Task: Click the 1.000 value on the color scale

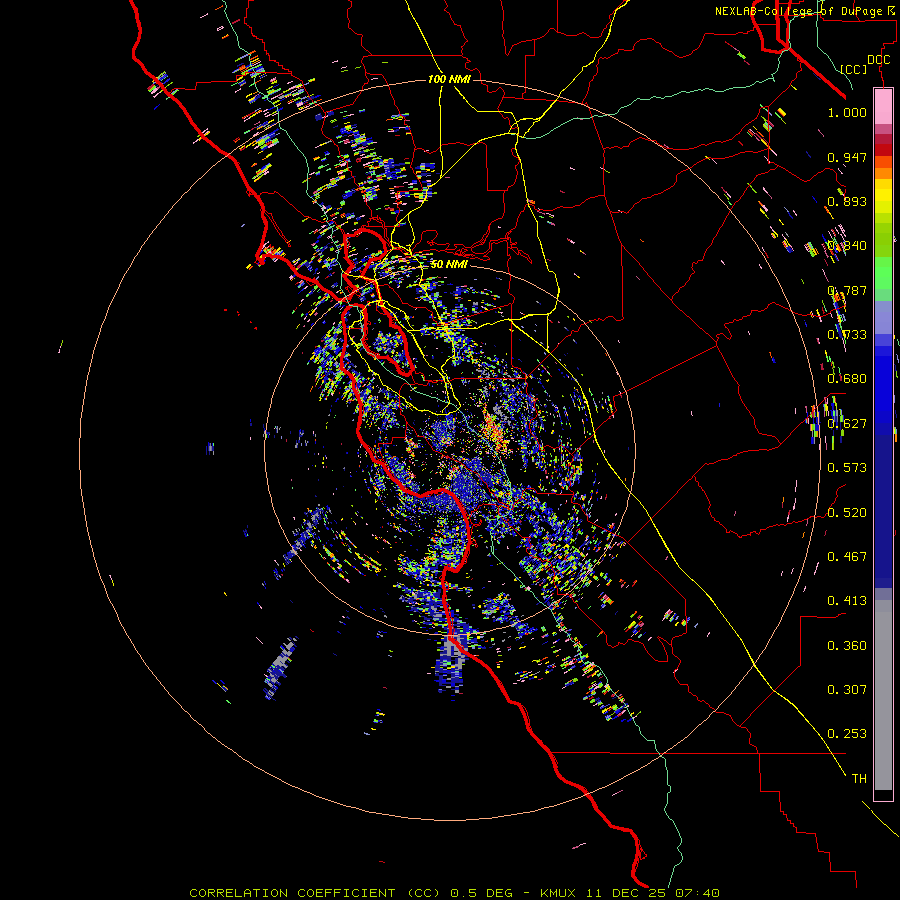Action: click(847, 112)
